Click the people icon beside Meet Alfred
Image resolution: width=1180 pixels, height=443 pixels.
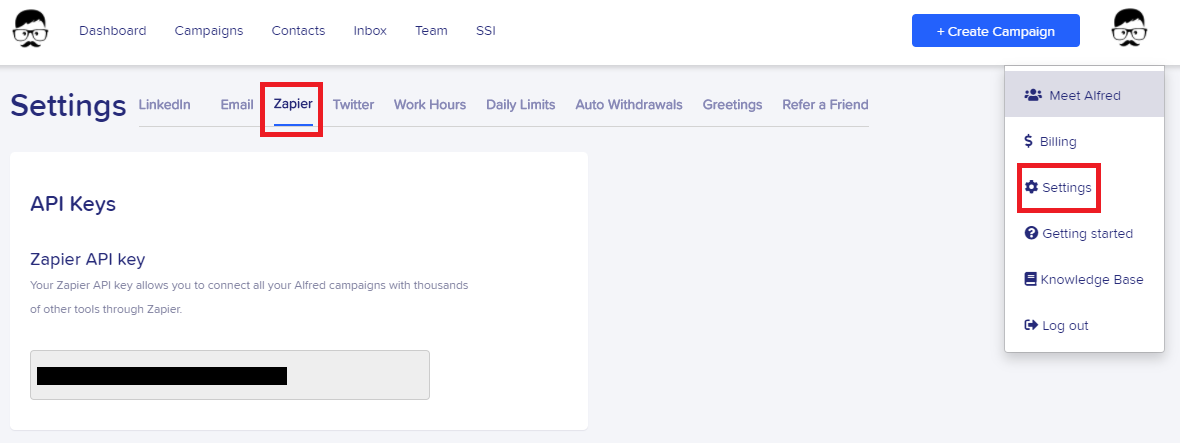1033,96
